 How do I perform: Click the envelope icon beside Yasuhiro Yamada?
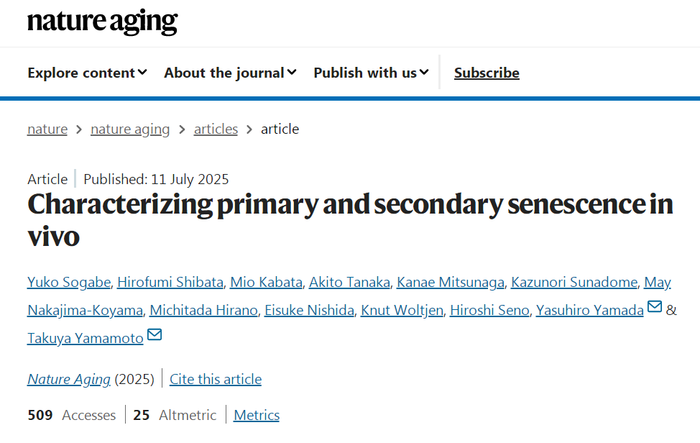[654, 306]
